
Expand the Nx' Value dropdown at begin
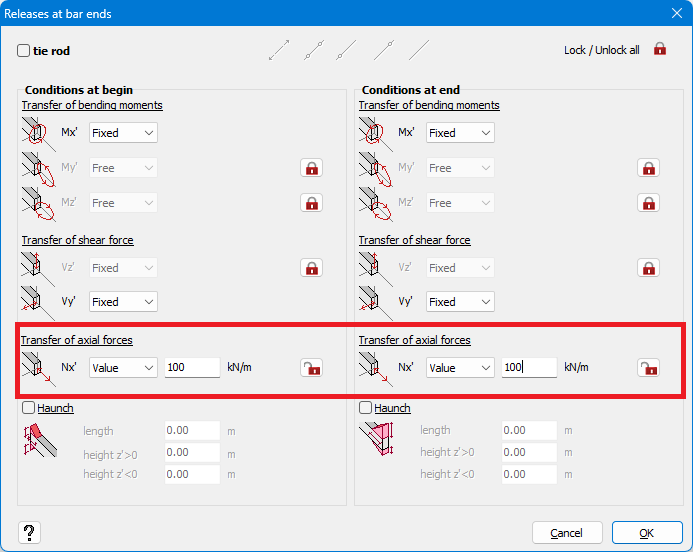(x=123, y=368)
